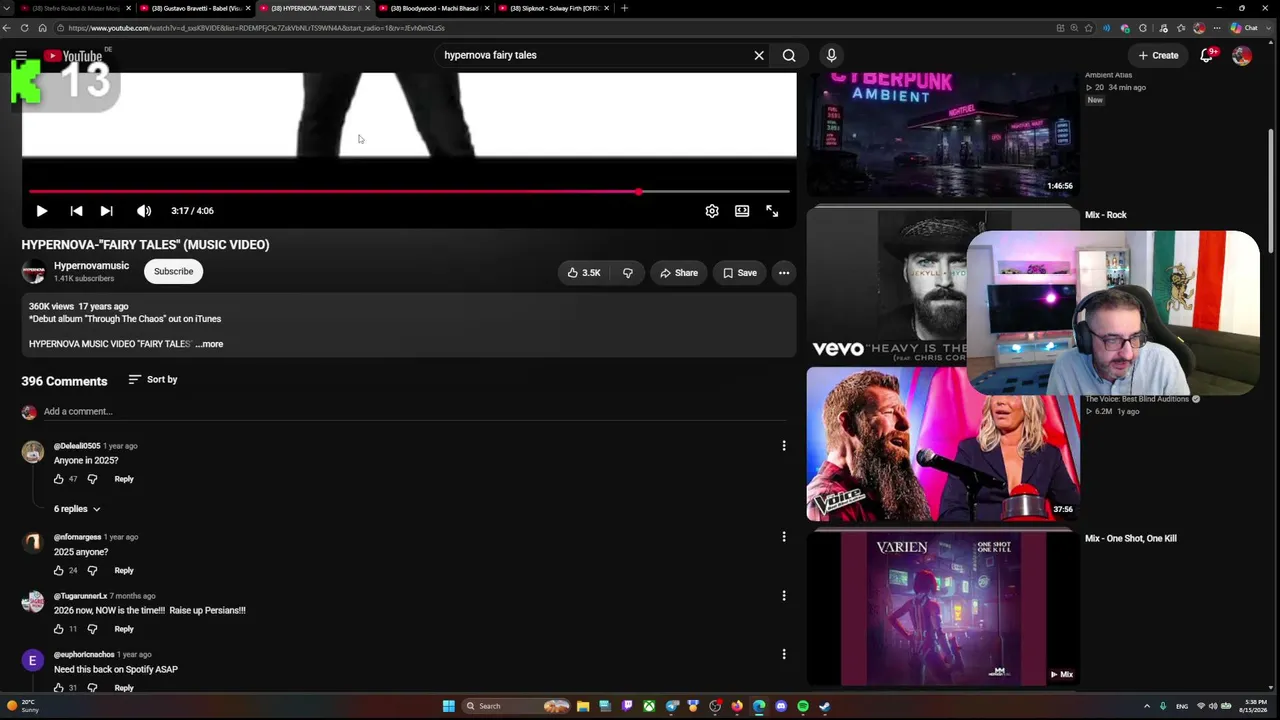This screenshot has height=720, width=1280.
Task: Open the Sort by comments dropdown
Action: 153,380
